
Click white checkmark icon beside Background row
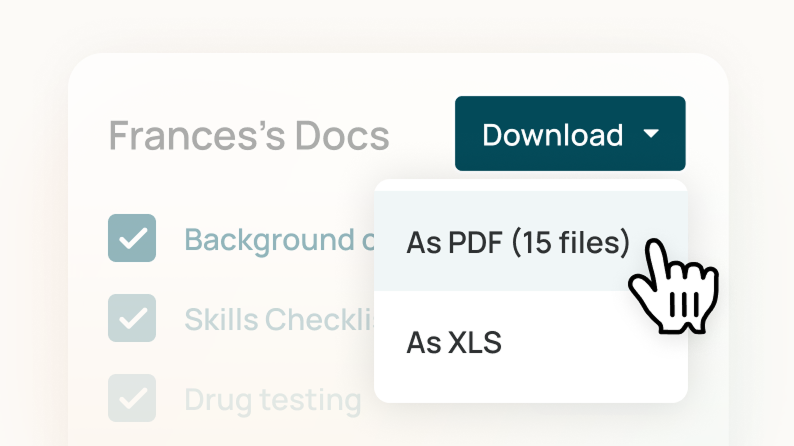point(132,239)
